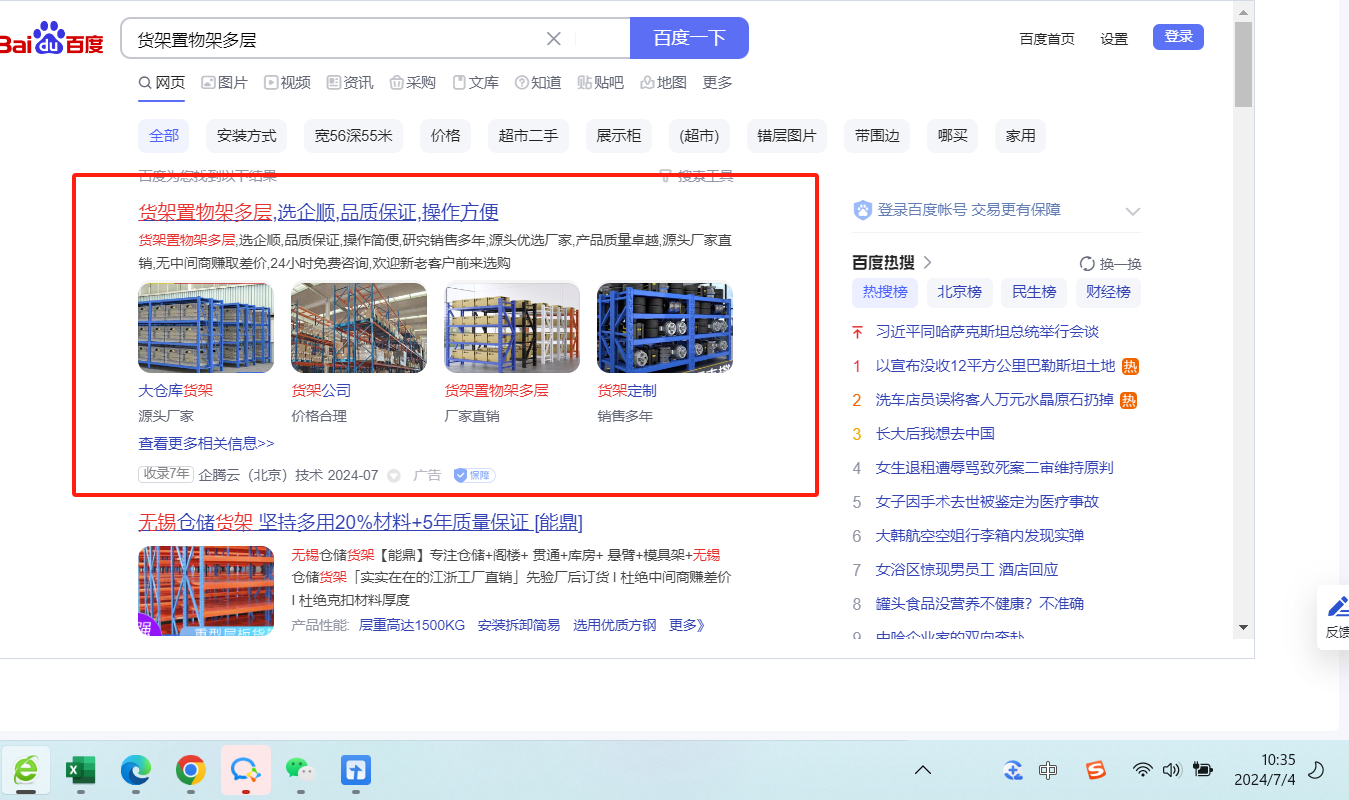Show hidden system tray icons

click(x=923, y=770)
